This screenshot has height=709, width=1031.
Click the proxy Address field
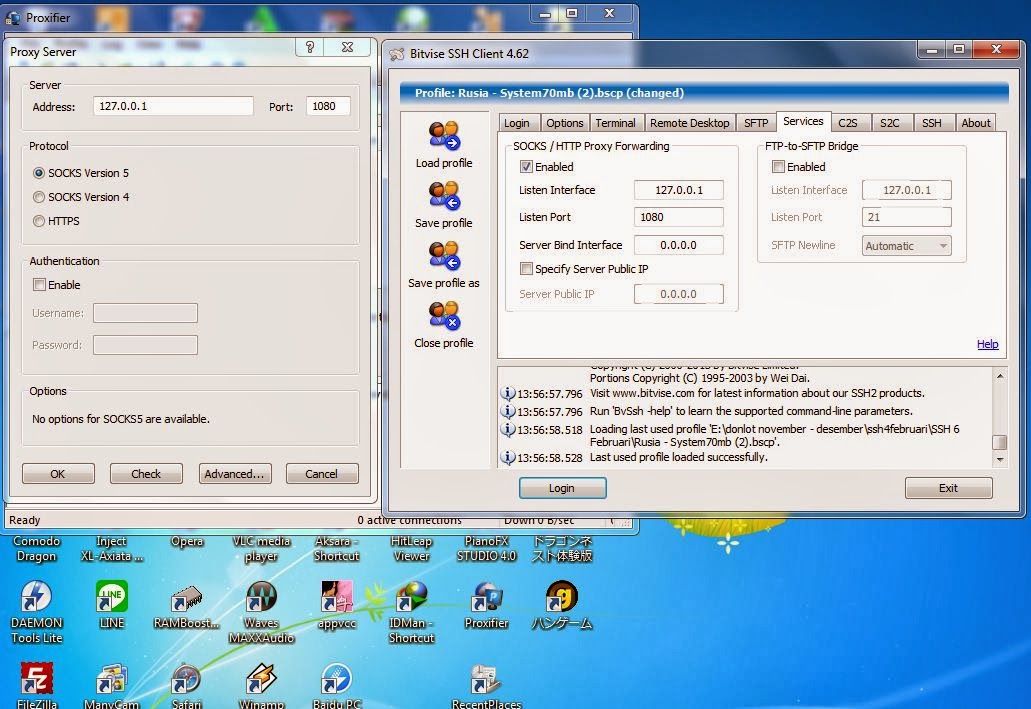point(173,106)
